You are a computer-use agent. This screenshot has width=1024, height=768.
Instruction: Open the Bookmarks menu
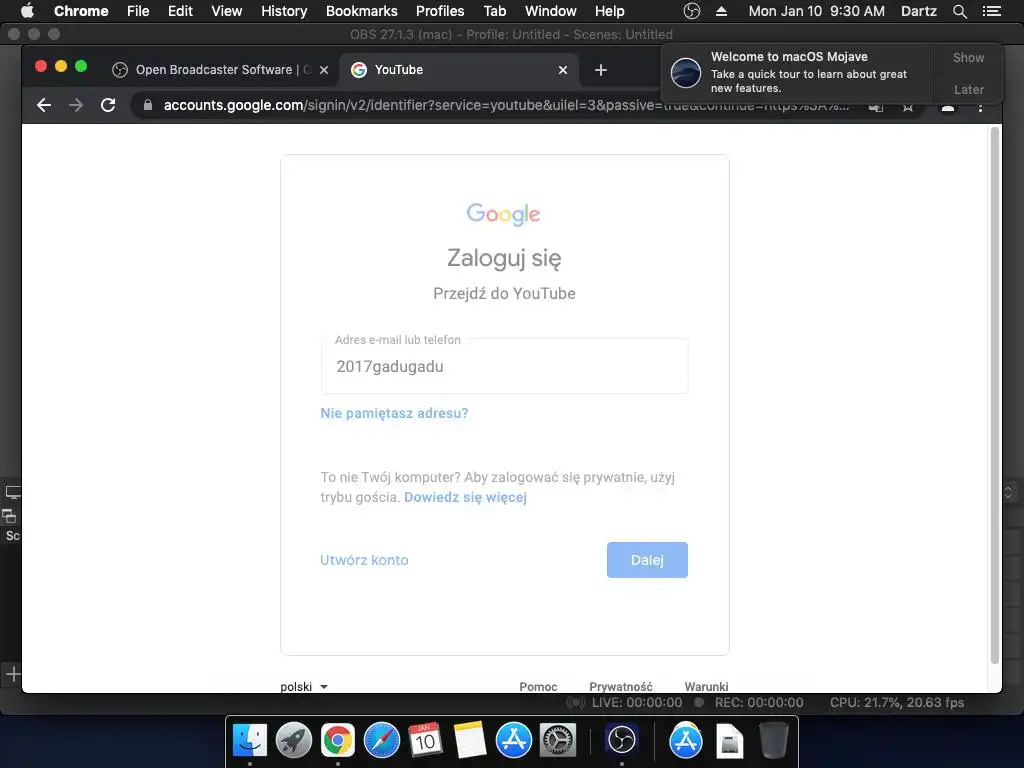[x=362, y=11]
